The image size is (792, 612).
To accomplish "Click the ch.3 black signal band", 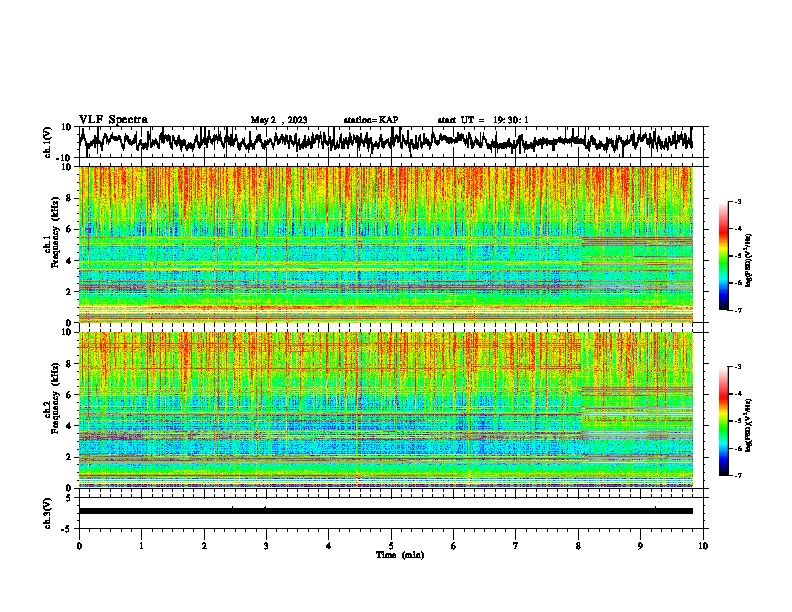I will point(385,511).
